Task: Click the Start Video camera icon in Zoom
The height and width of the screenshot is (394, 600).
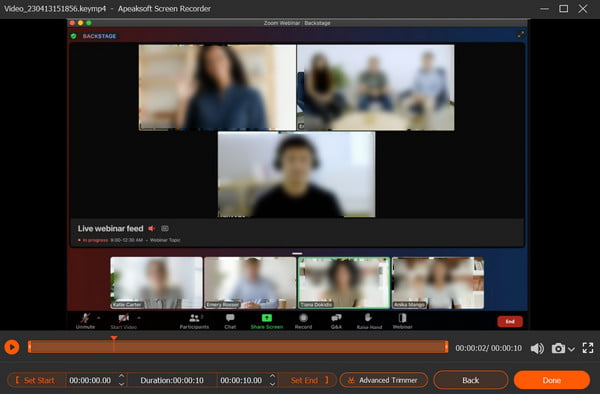Action: pos(123,318)
